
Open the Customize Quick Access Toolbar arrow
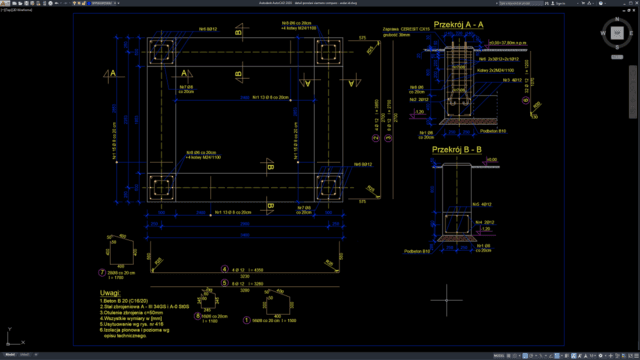coord(118,3)
